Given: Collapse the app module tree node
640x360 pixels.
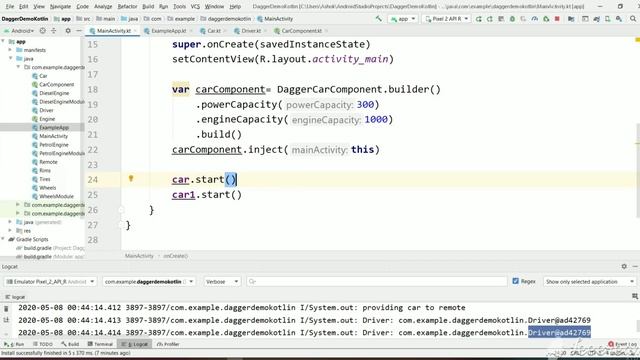Looking at the screenshot, I should pyautogui.click(x=3, y=41).
